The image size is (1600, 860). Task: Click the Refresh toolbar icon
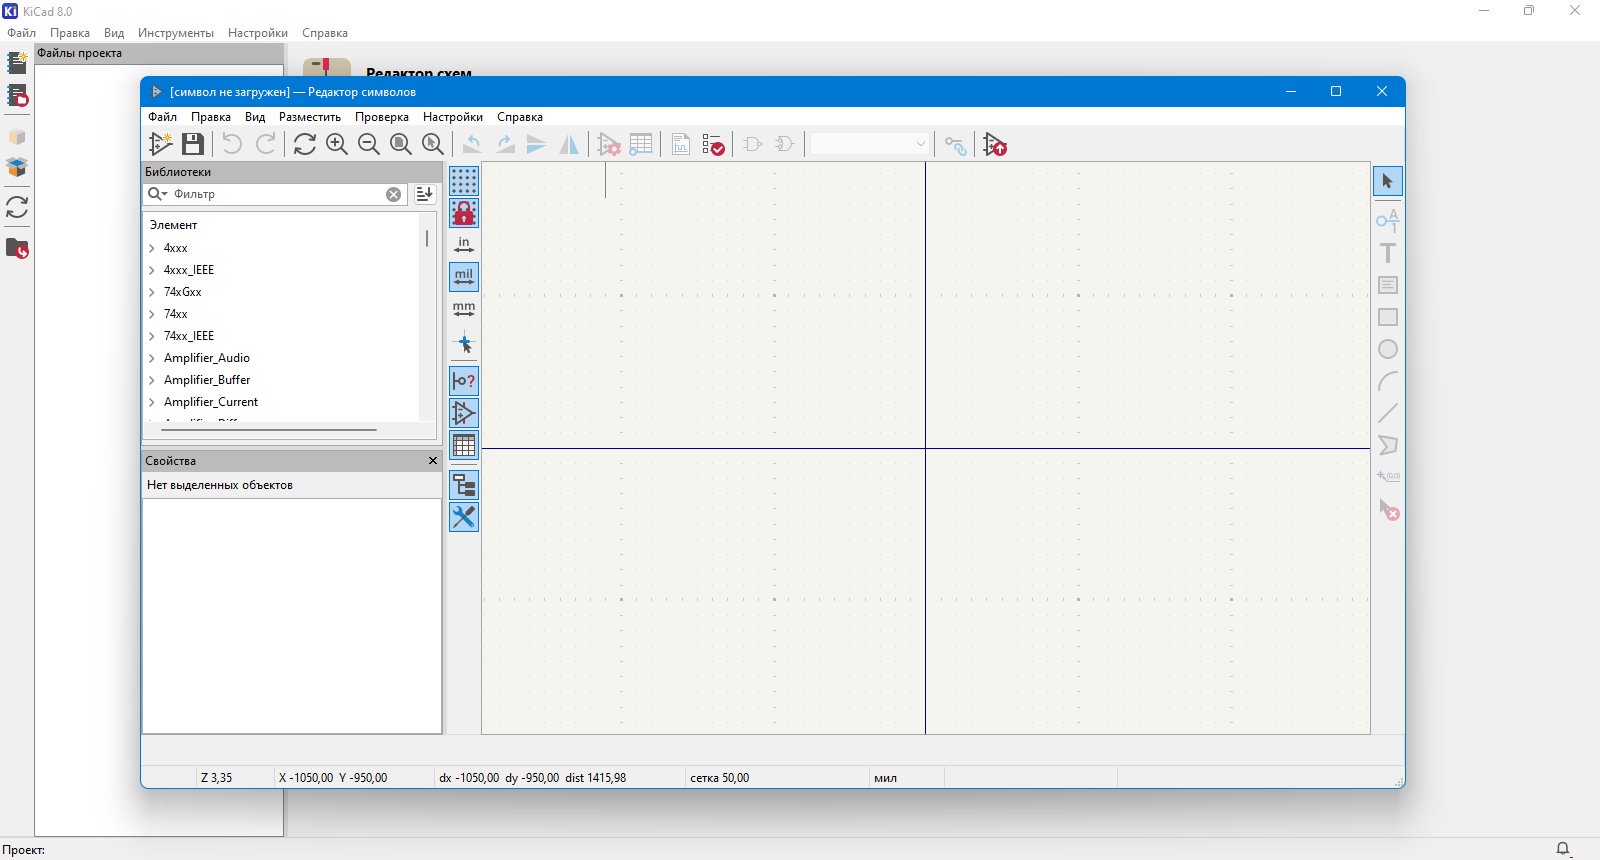coord(305,144)
